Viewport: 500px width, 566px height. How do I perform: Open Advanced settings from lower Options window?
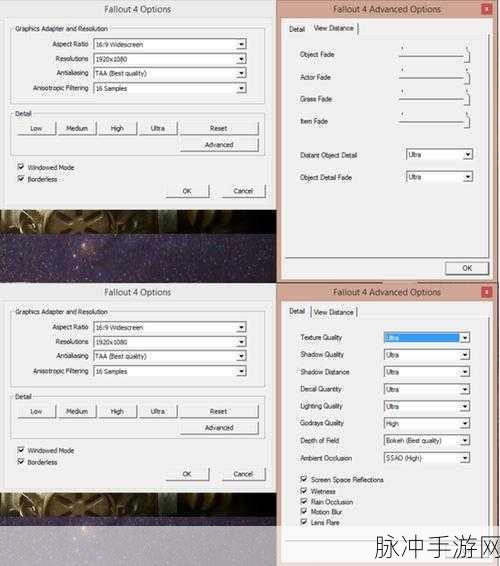click(219, 428)
